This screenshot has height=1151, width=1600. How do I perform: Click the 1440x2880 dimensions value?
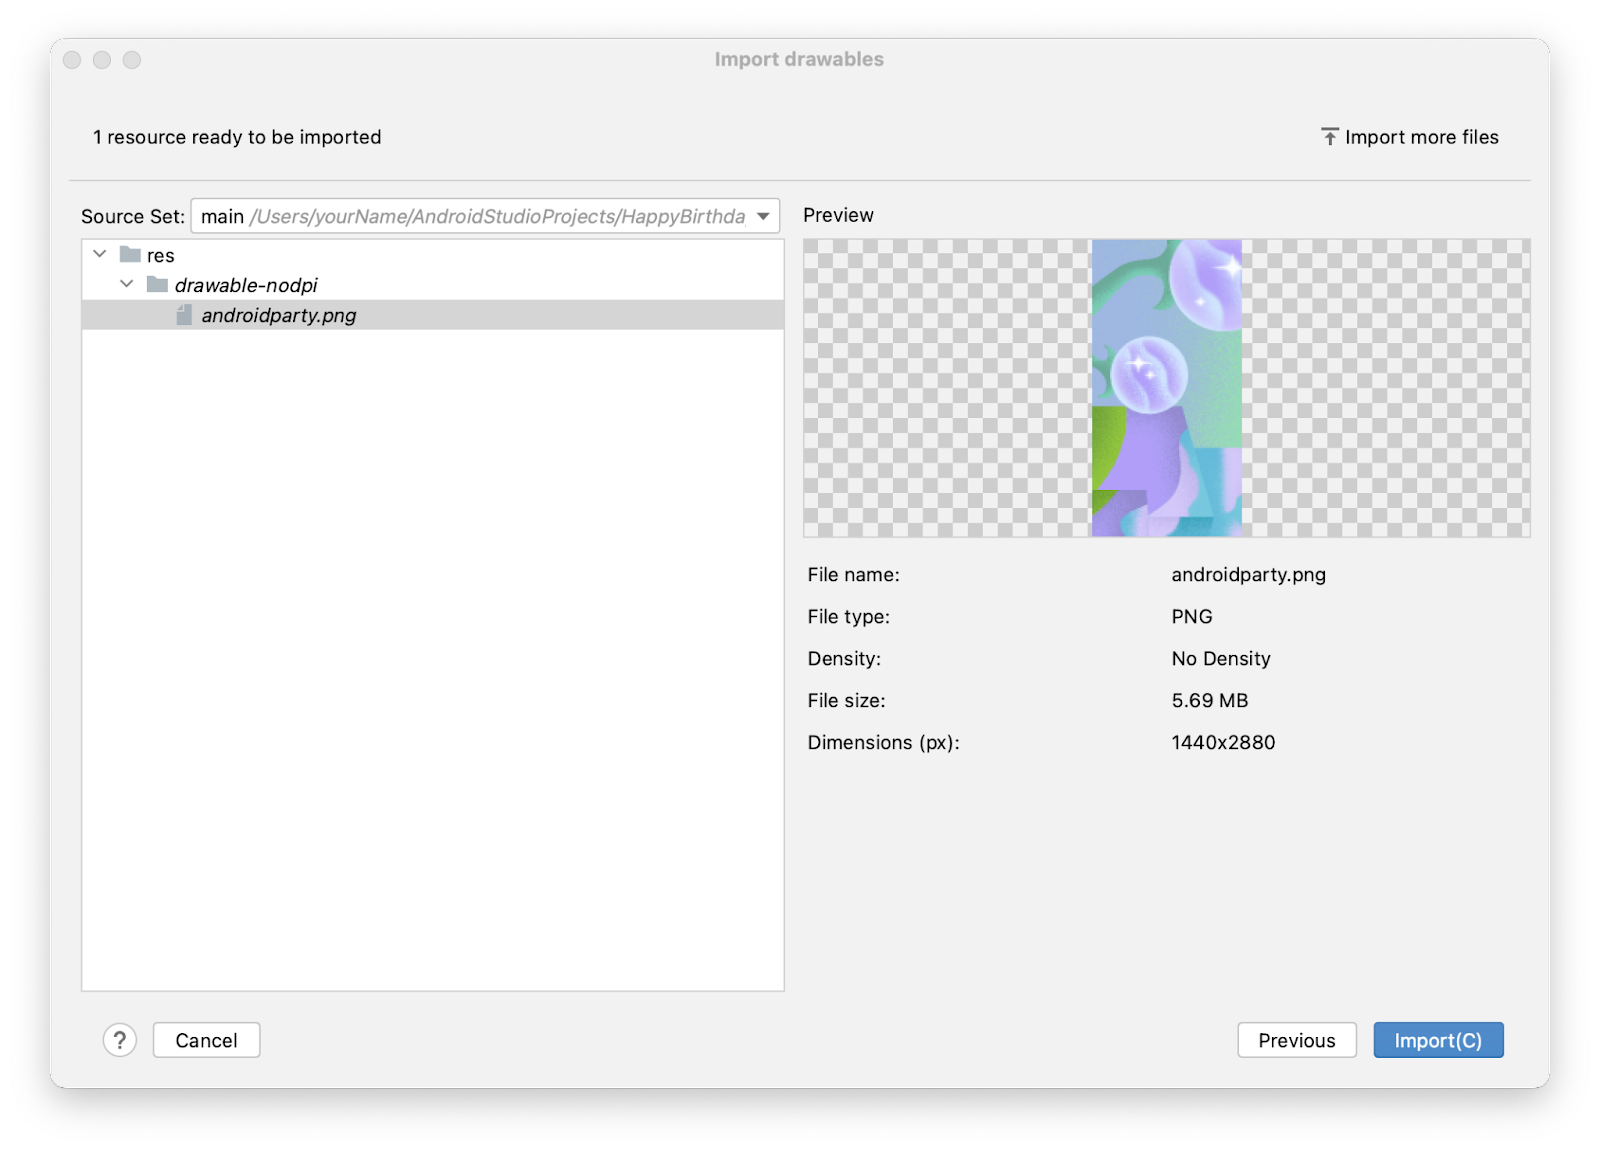coord(1223,742)
